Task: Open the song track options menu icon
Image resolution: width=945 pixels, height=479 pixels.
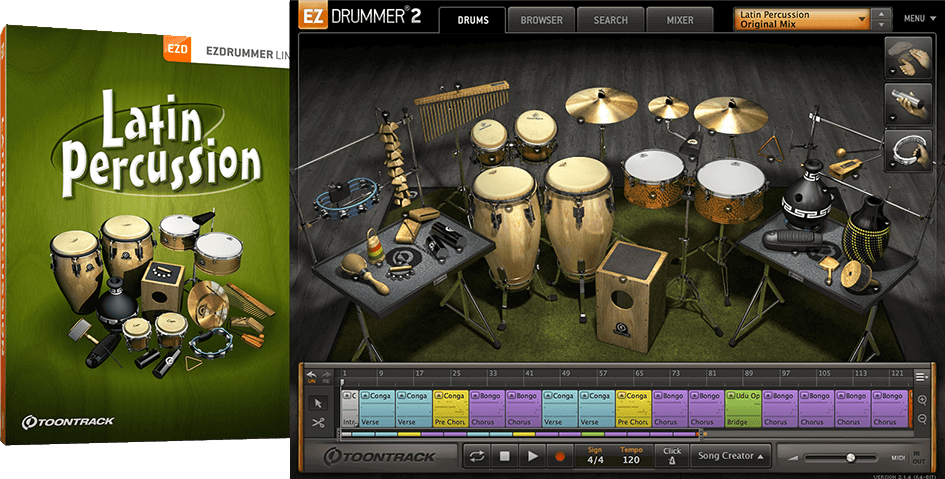Action: [920, 376]
